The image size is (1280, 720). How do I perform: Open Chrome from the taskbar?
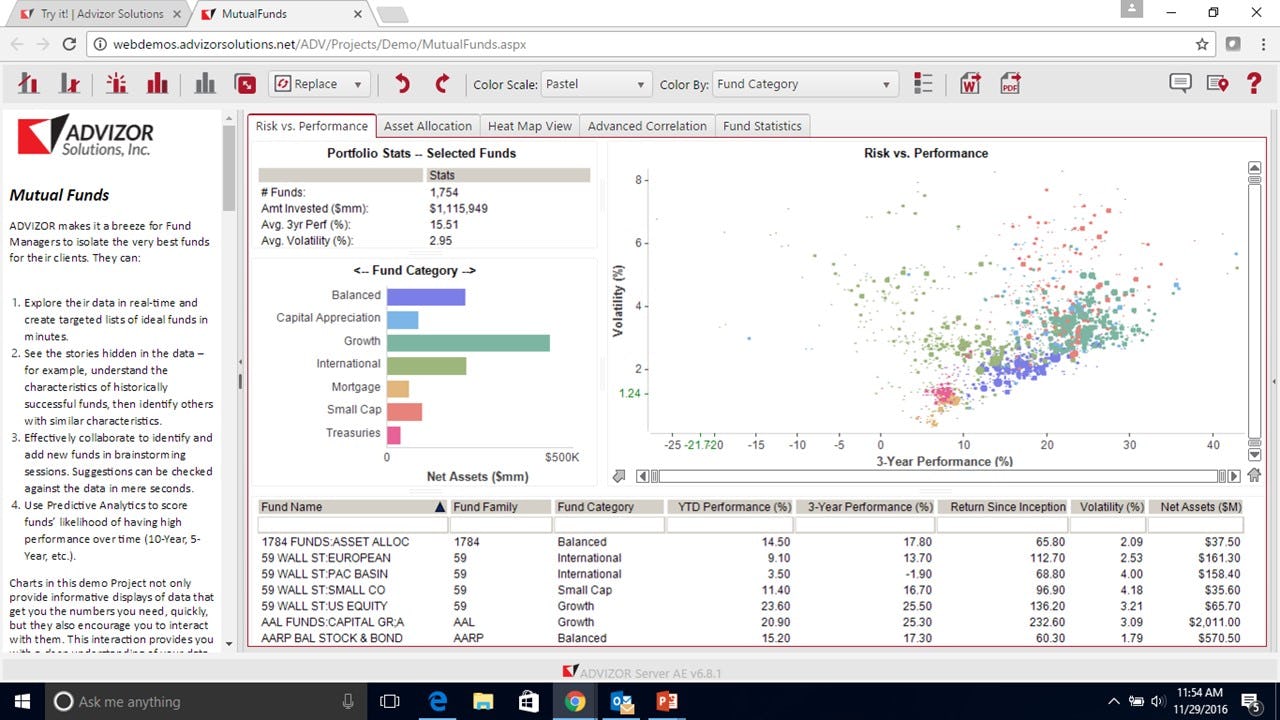point(575,701)
